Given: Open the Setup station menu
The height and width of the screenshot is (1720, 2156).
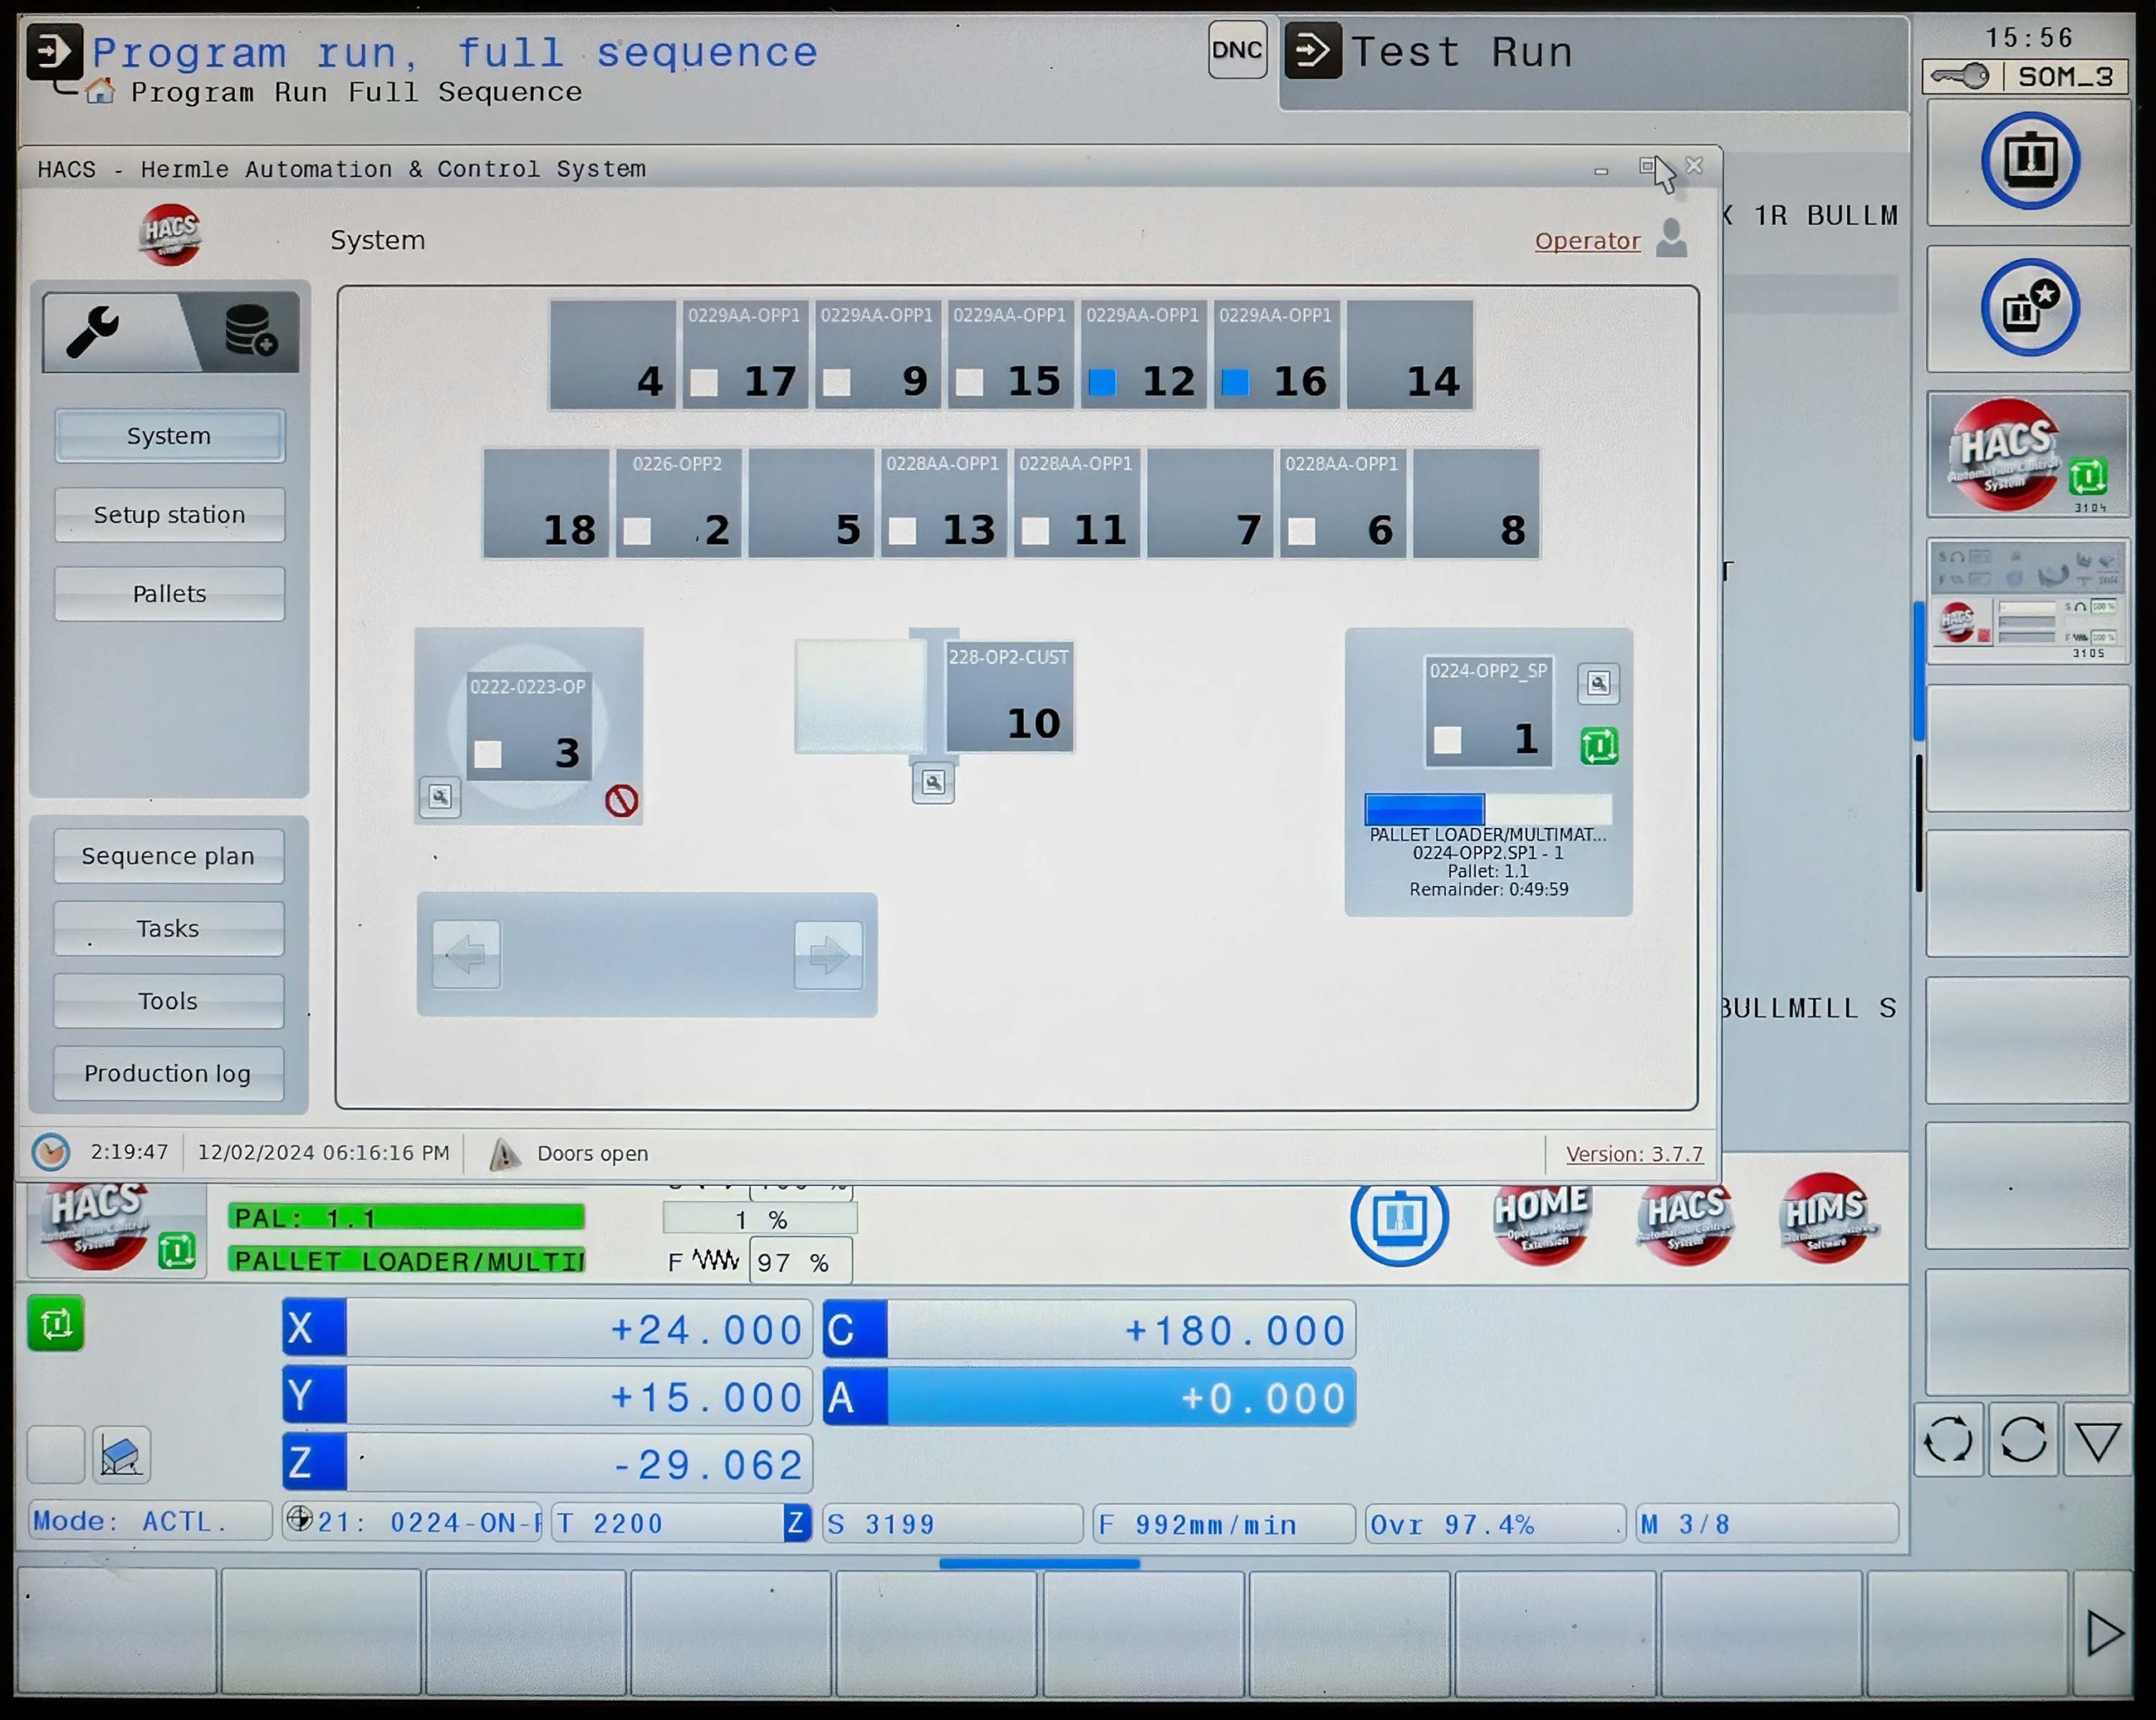Looking at the screenshot, I should pos(169,515).
